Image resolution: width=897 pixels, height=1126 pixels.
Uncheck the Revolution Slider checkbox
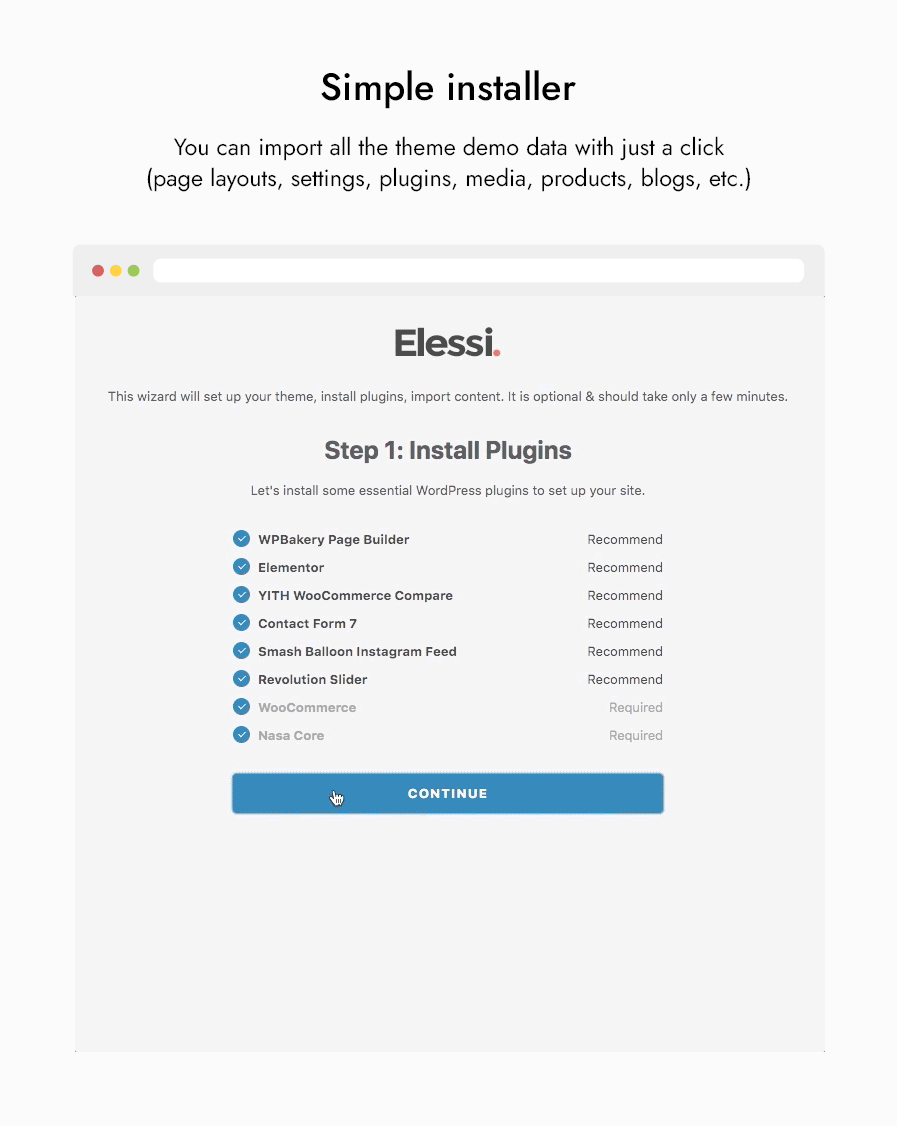[241, 679]
